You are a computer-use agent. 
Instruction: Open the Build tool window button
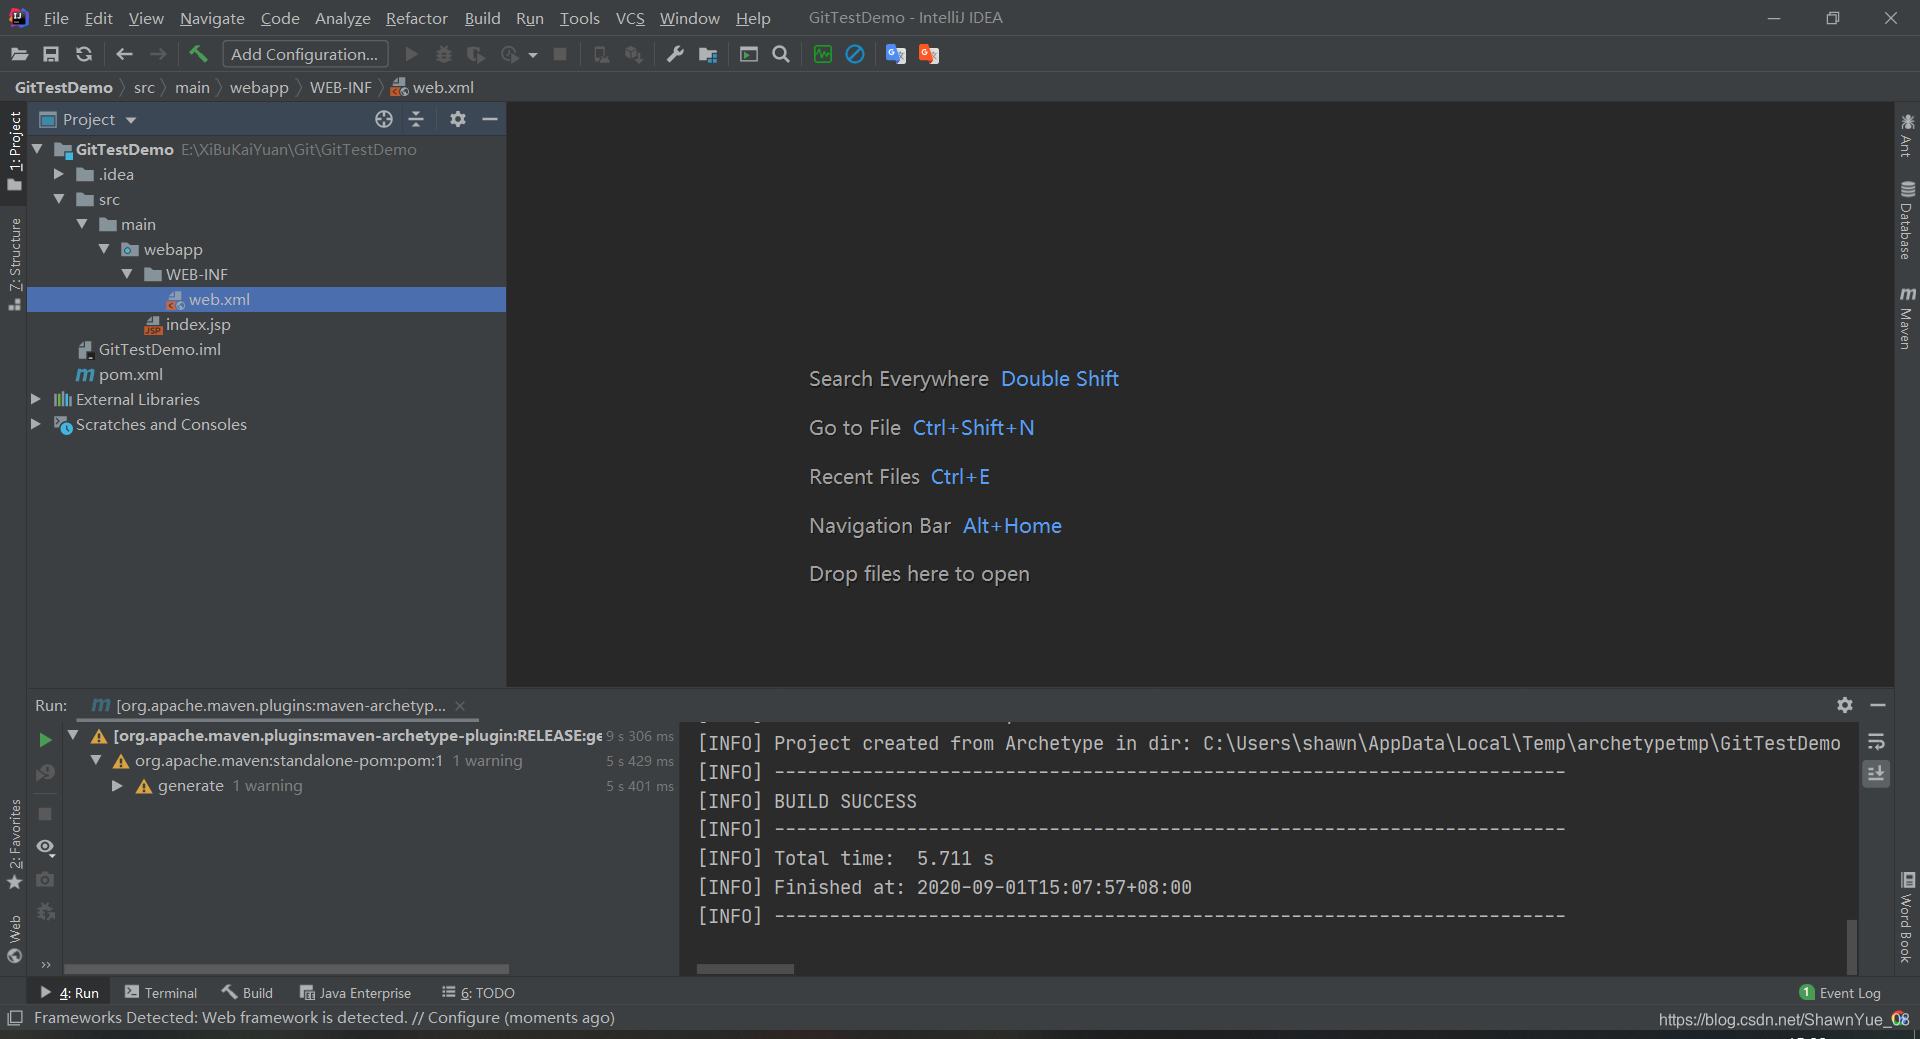[x=247, y=993]
